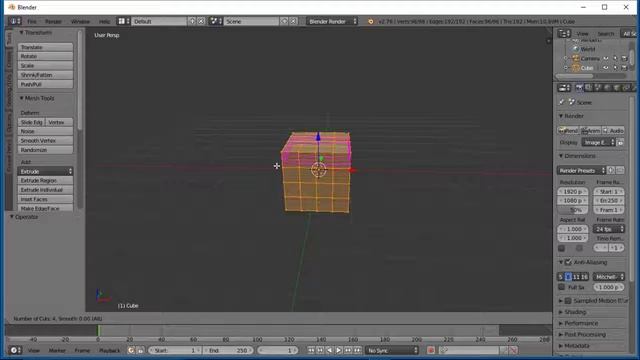
Task: Click the Translate button
Action: pos(45,47)
